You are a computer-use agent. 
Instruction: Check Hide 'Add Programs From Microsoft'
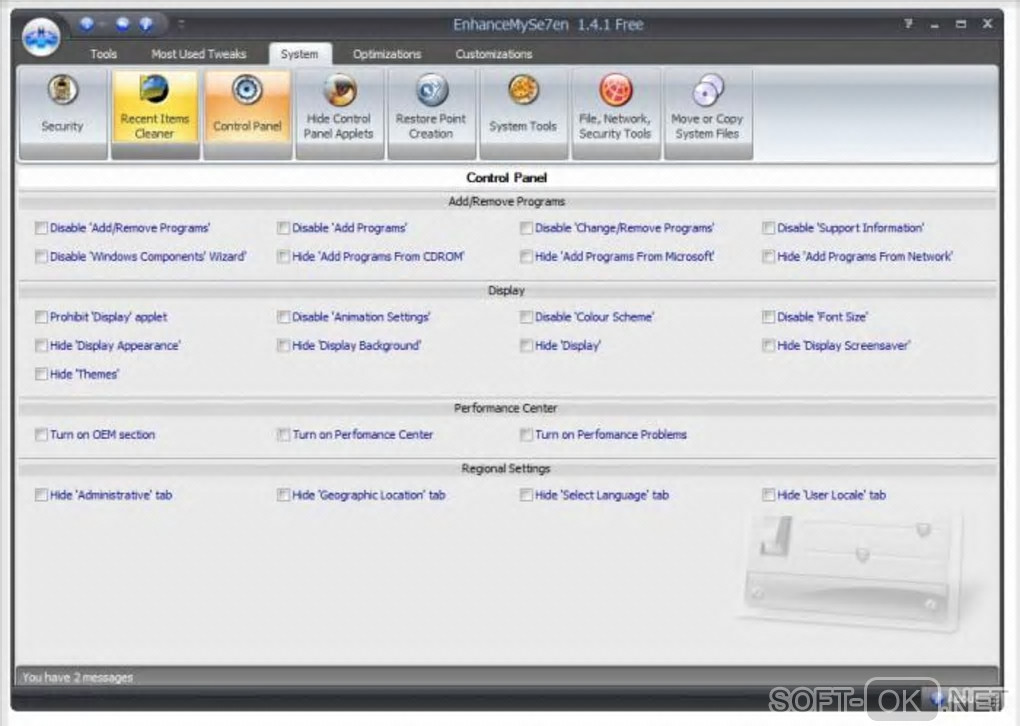pos(526,256)
